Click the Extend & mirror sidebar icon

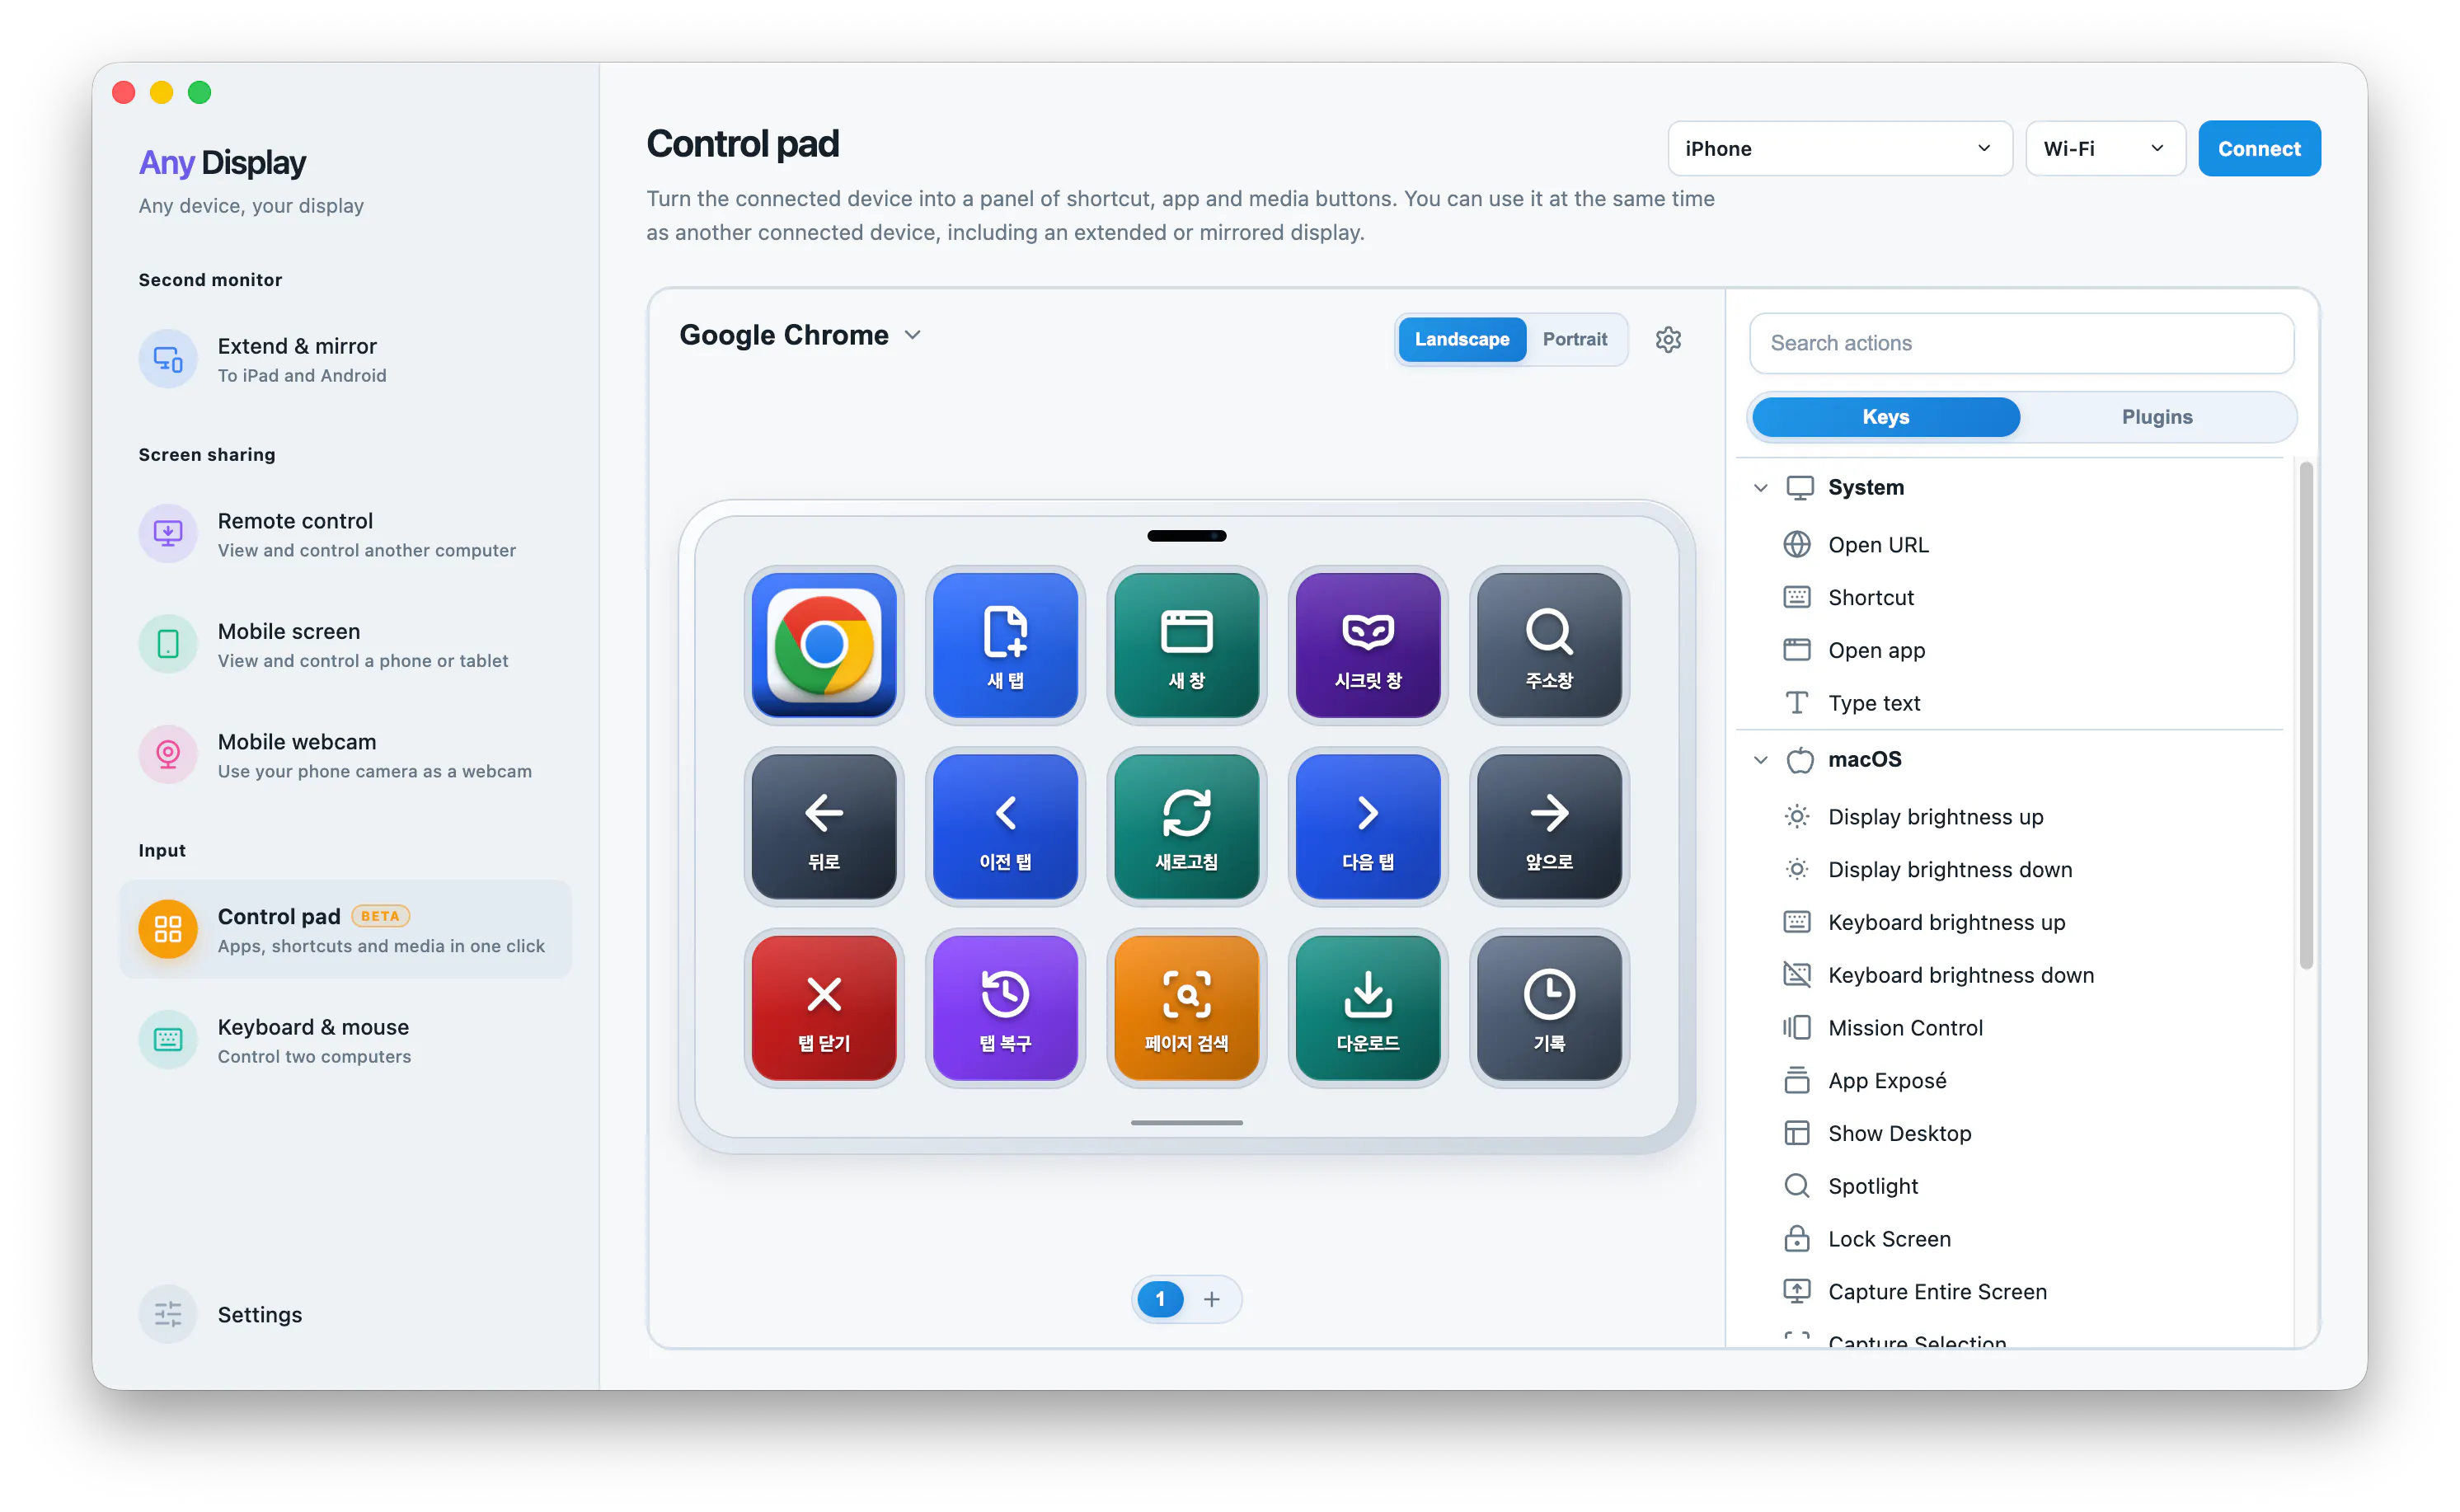point(168,359)
